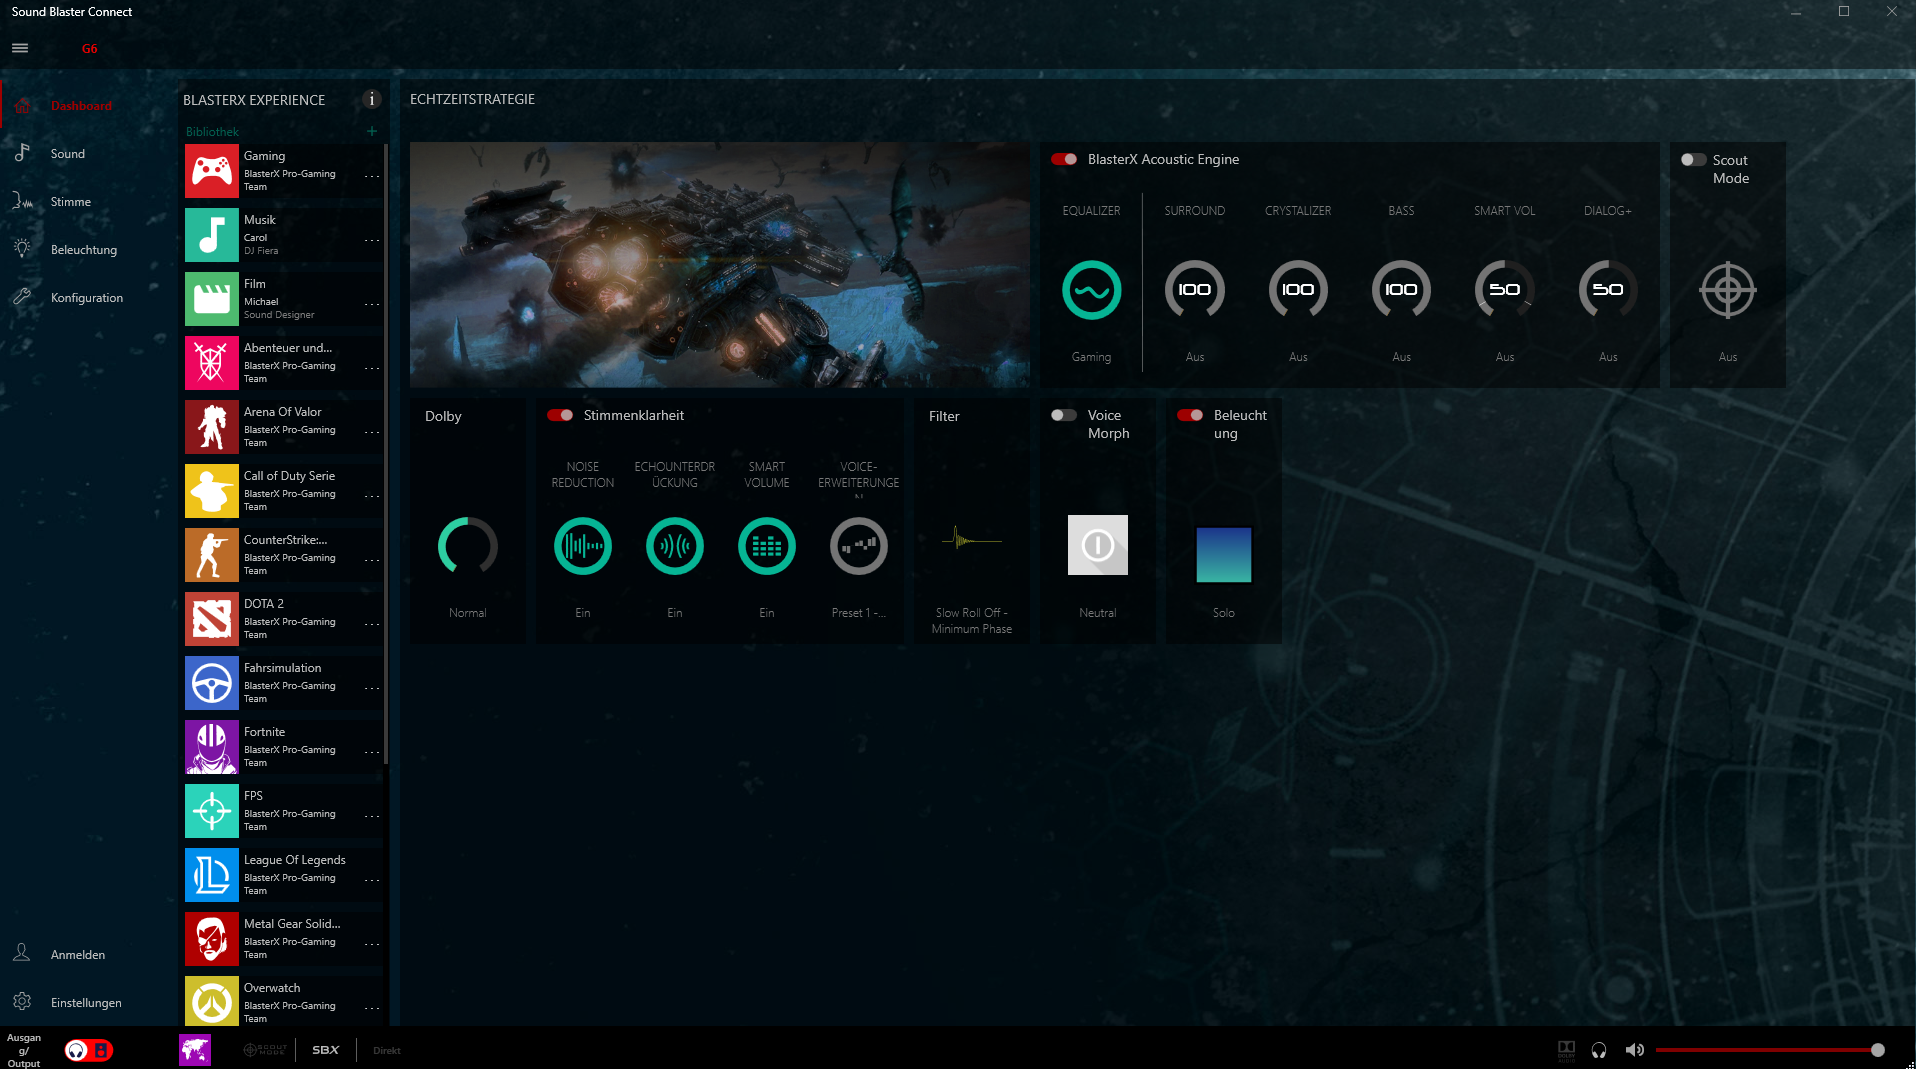The image size is (1916, 1069).
Task: Toggle the Beleuchtung switch
Action: (1190, 415)
